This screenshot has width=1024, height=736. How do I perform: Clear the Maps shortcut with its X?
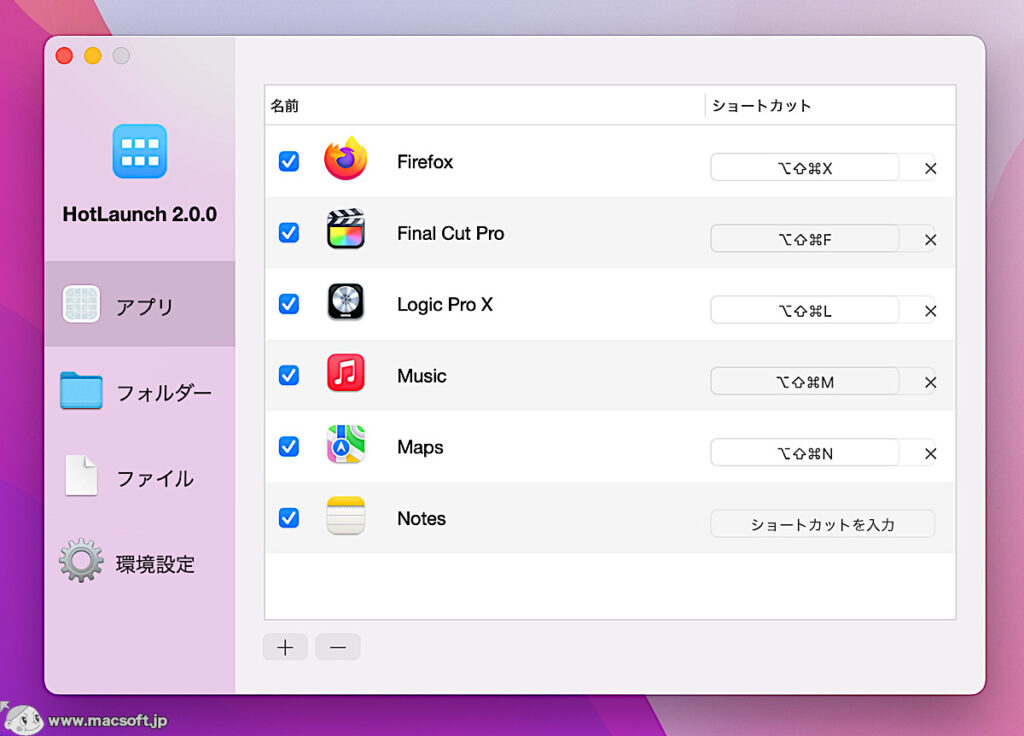(x=931, y=453)
